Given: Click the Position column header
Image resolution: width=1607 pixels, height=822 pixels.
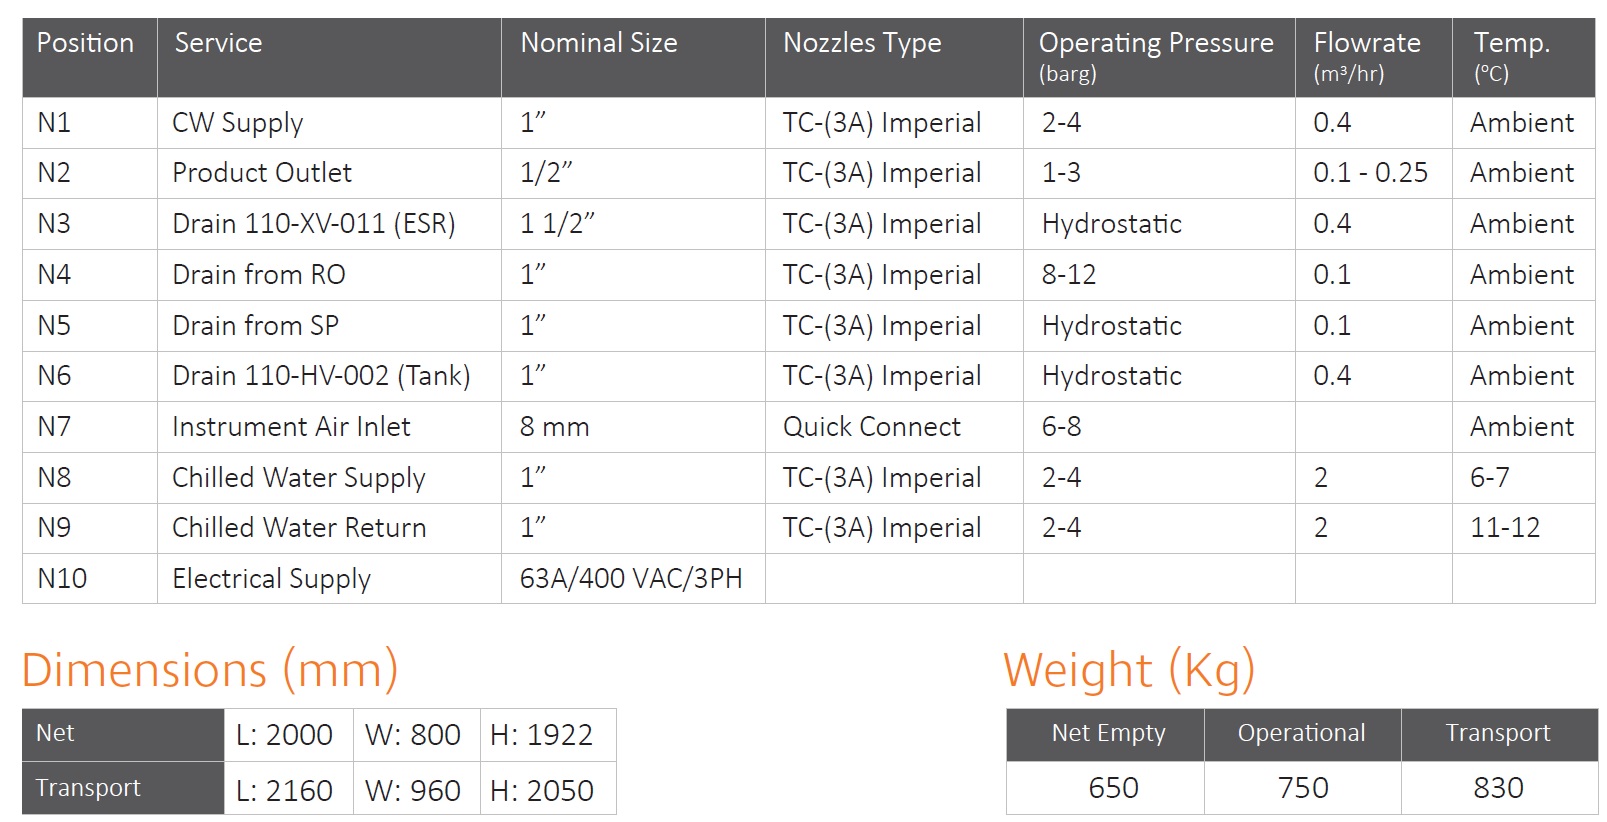Looking at the screenshot, I should [x=89, y=57].
